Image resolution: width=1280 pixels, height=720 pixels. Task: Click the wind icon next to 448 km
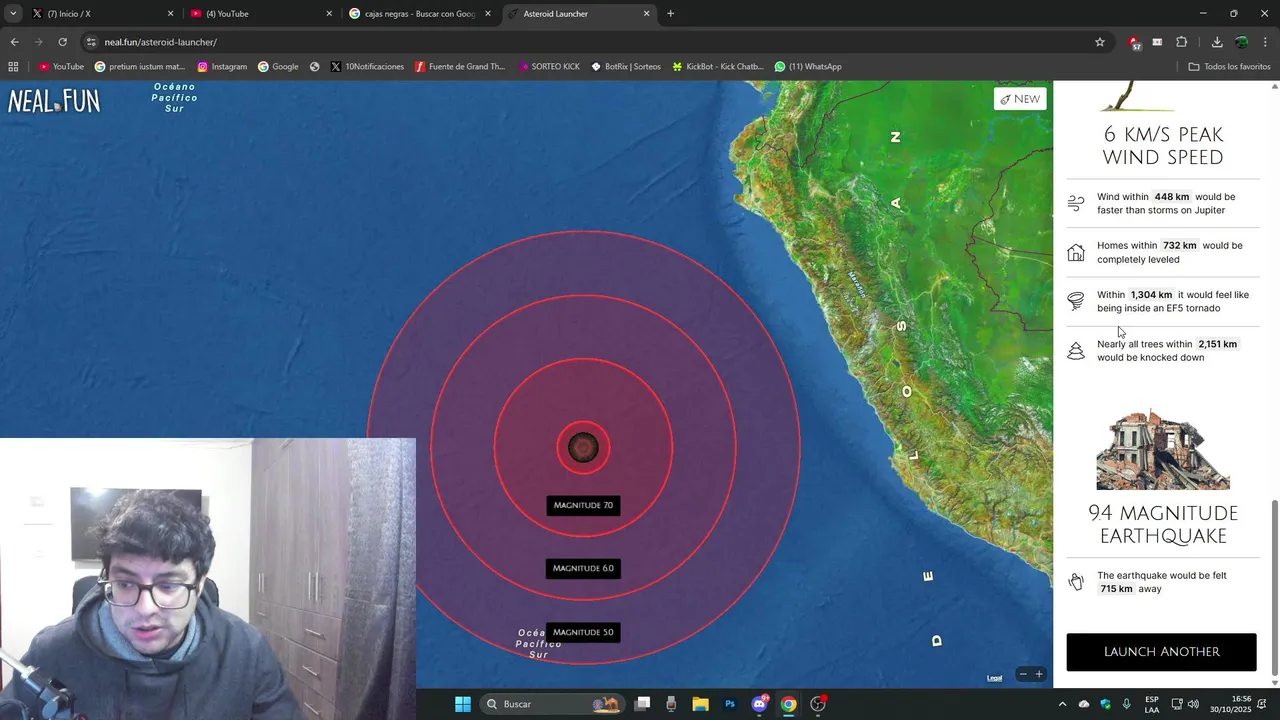point(1076,203)
